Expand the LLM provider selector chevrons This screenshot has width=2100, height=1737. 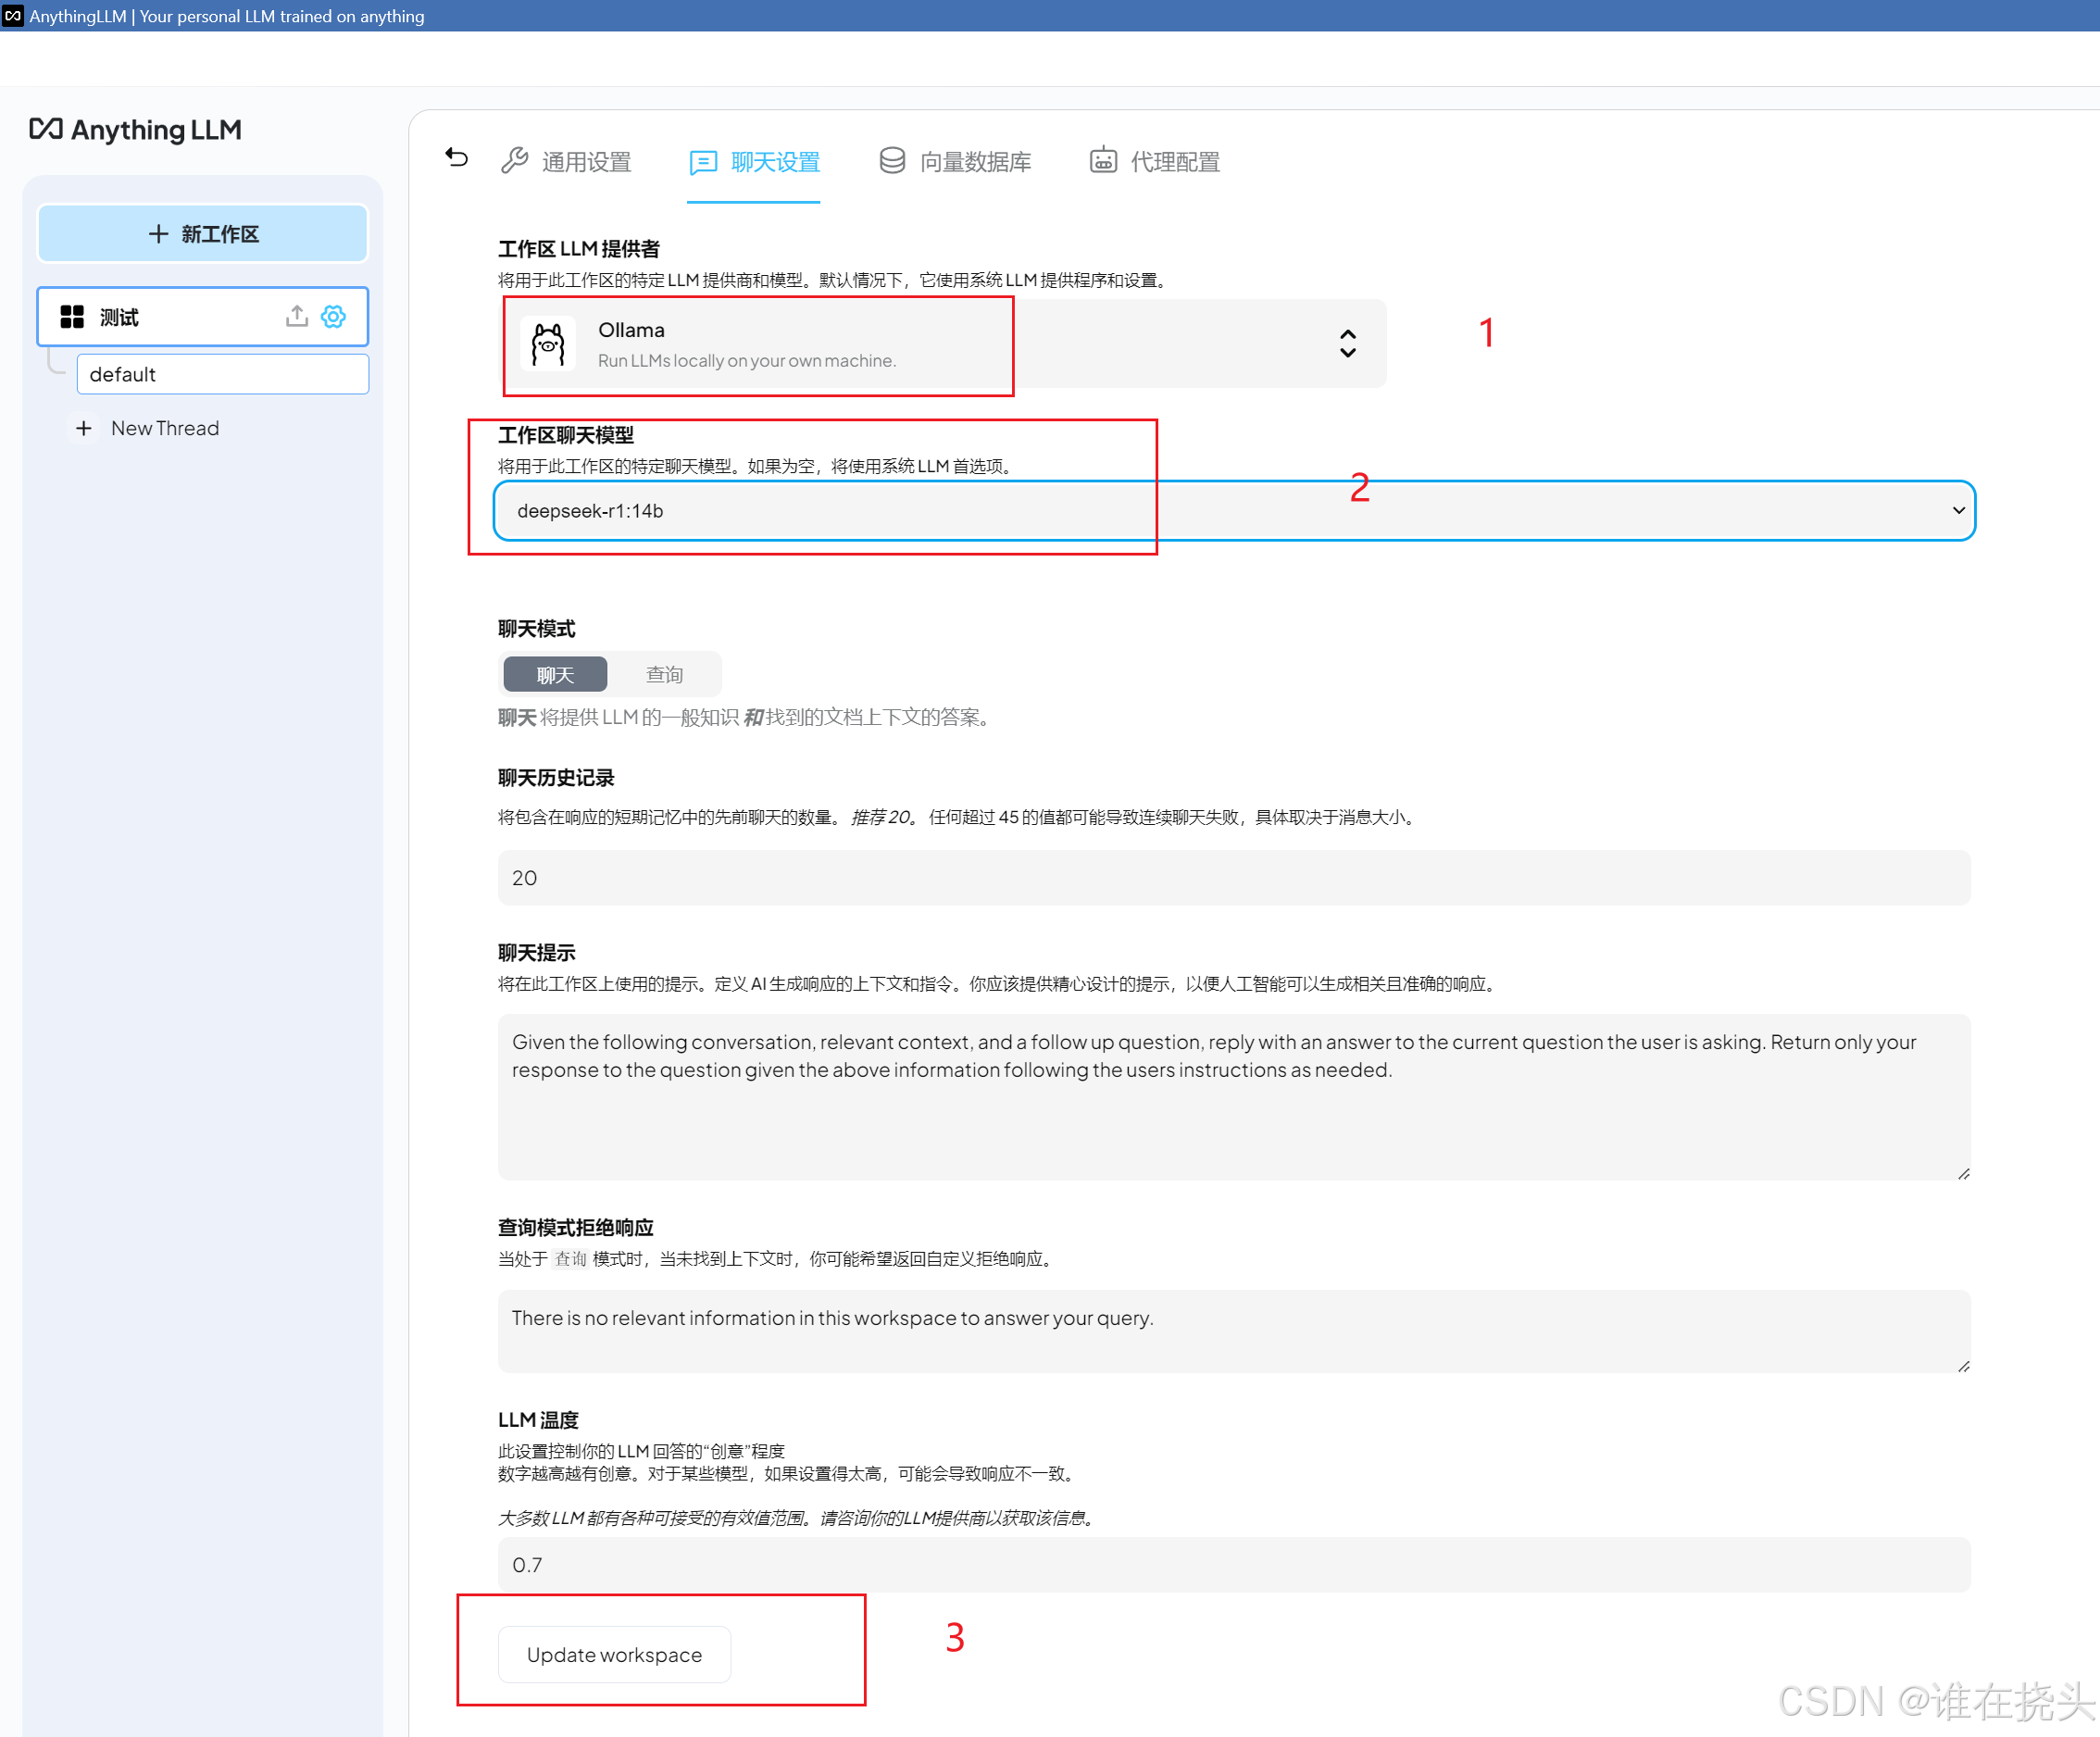click(1347, 343)
